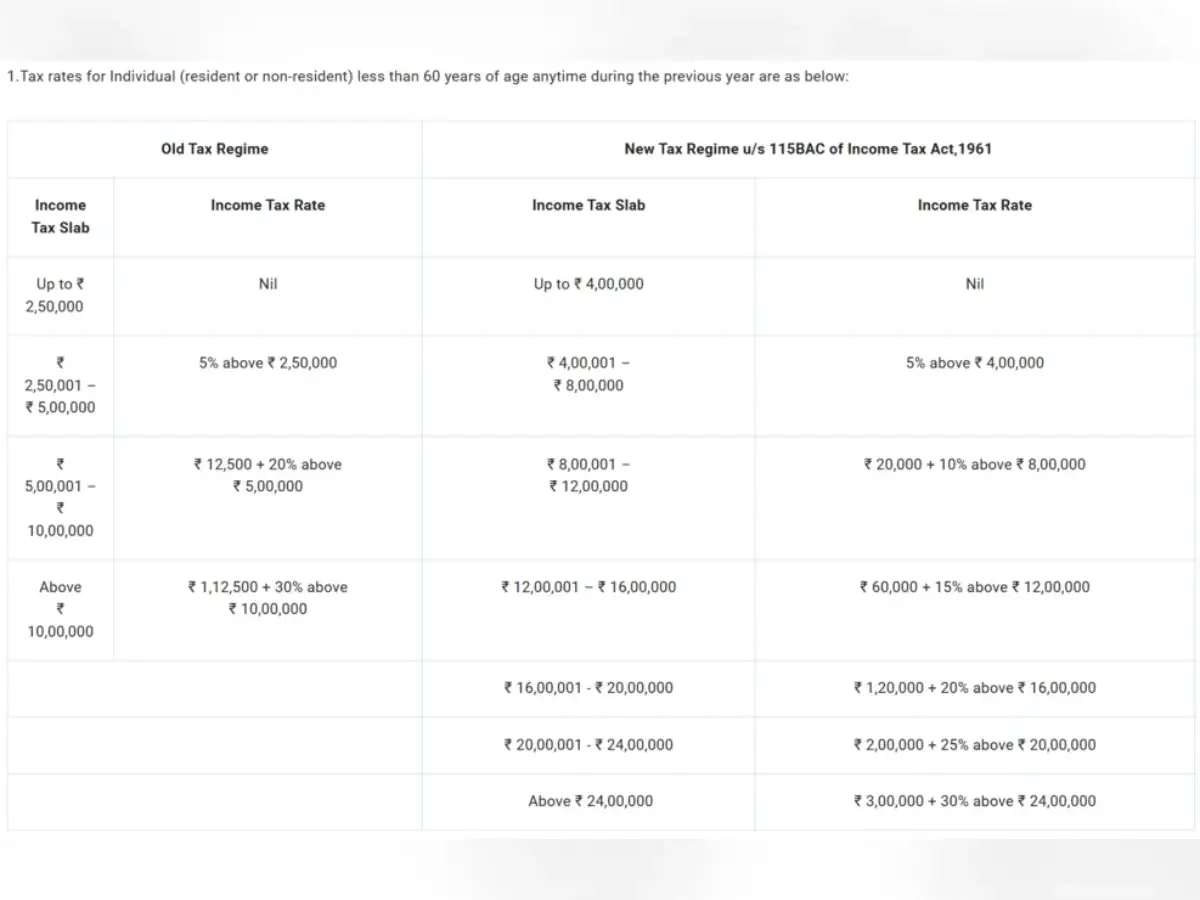The height and width of the screenshot is (900, 1200).
Task: Select the Above ₹ 24,00,000 slab cell
Action: 588,801
